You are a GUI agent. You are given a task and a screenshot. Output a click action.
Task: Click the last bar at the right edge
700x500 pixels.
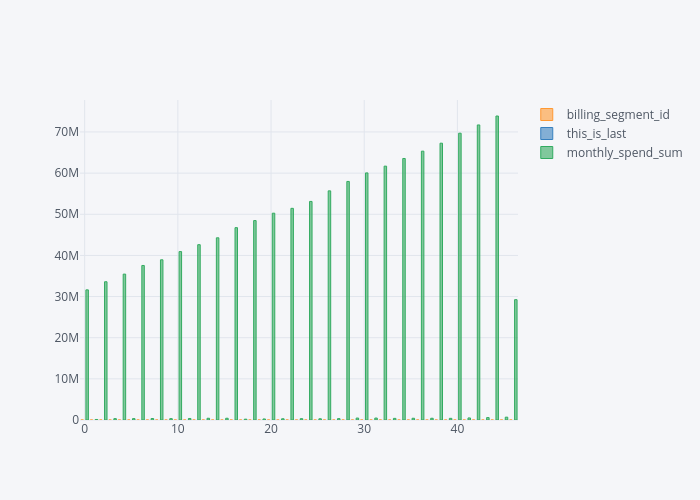(x=516, y=360)
